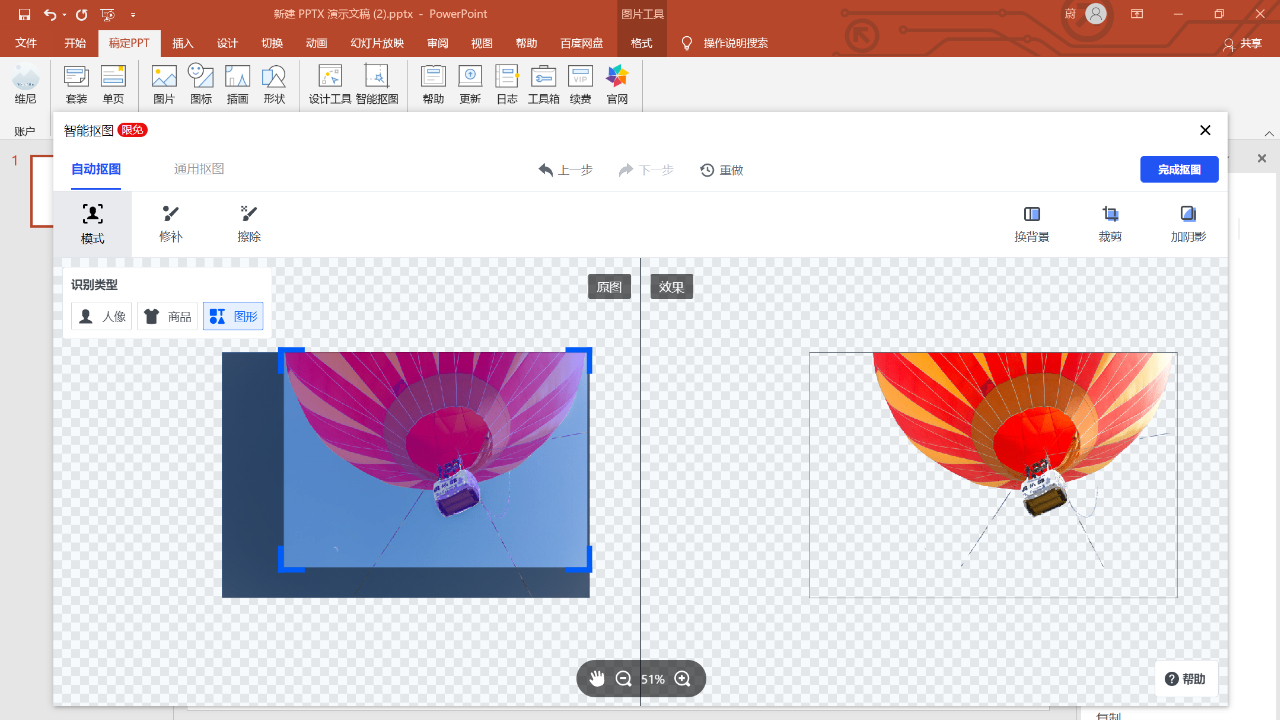Open the 模式 (mode) tool
1280x720 pixels.
click(x=92, y=222)
